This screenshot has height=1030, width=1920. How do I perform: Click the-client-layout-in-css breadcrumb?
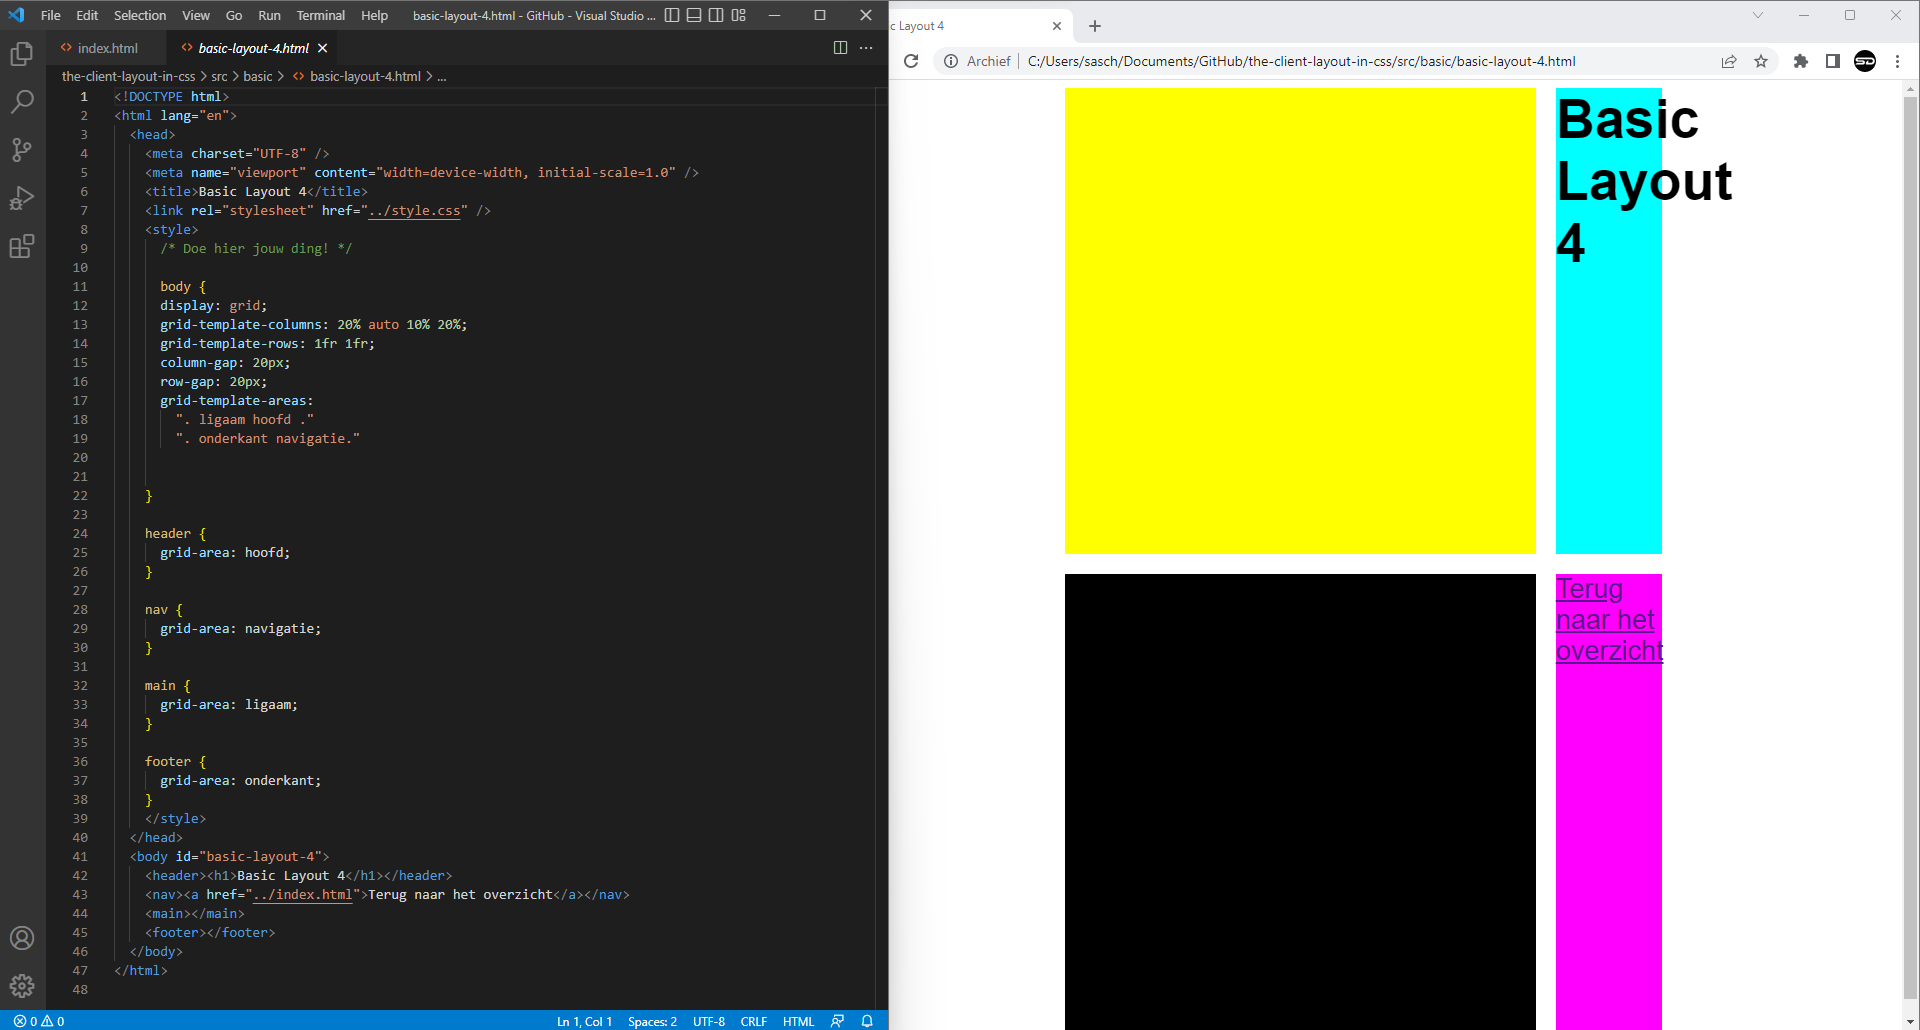pyautogui.click(x=128, y=76)
